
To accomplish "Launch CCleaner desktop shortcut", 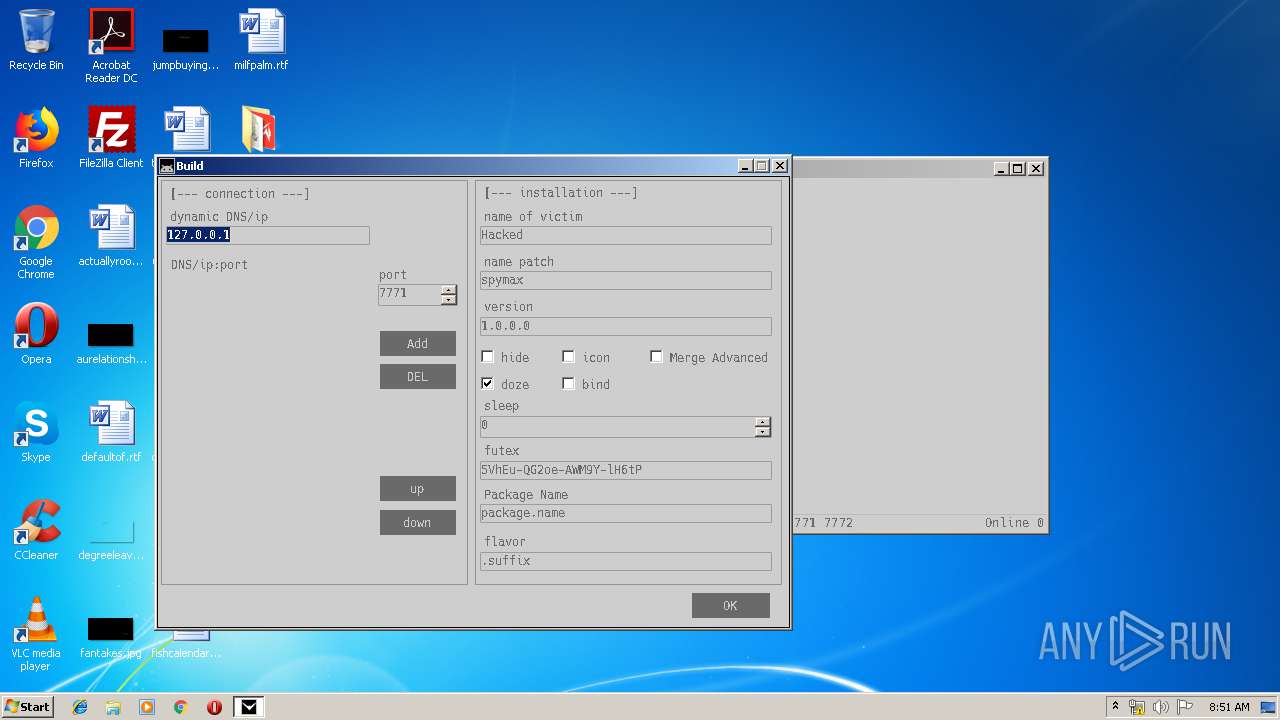I will 36,530.
